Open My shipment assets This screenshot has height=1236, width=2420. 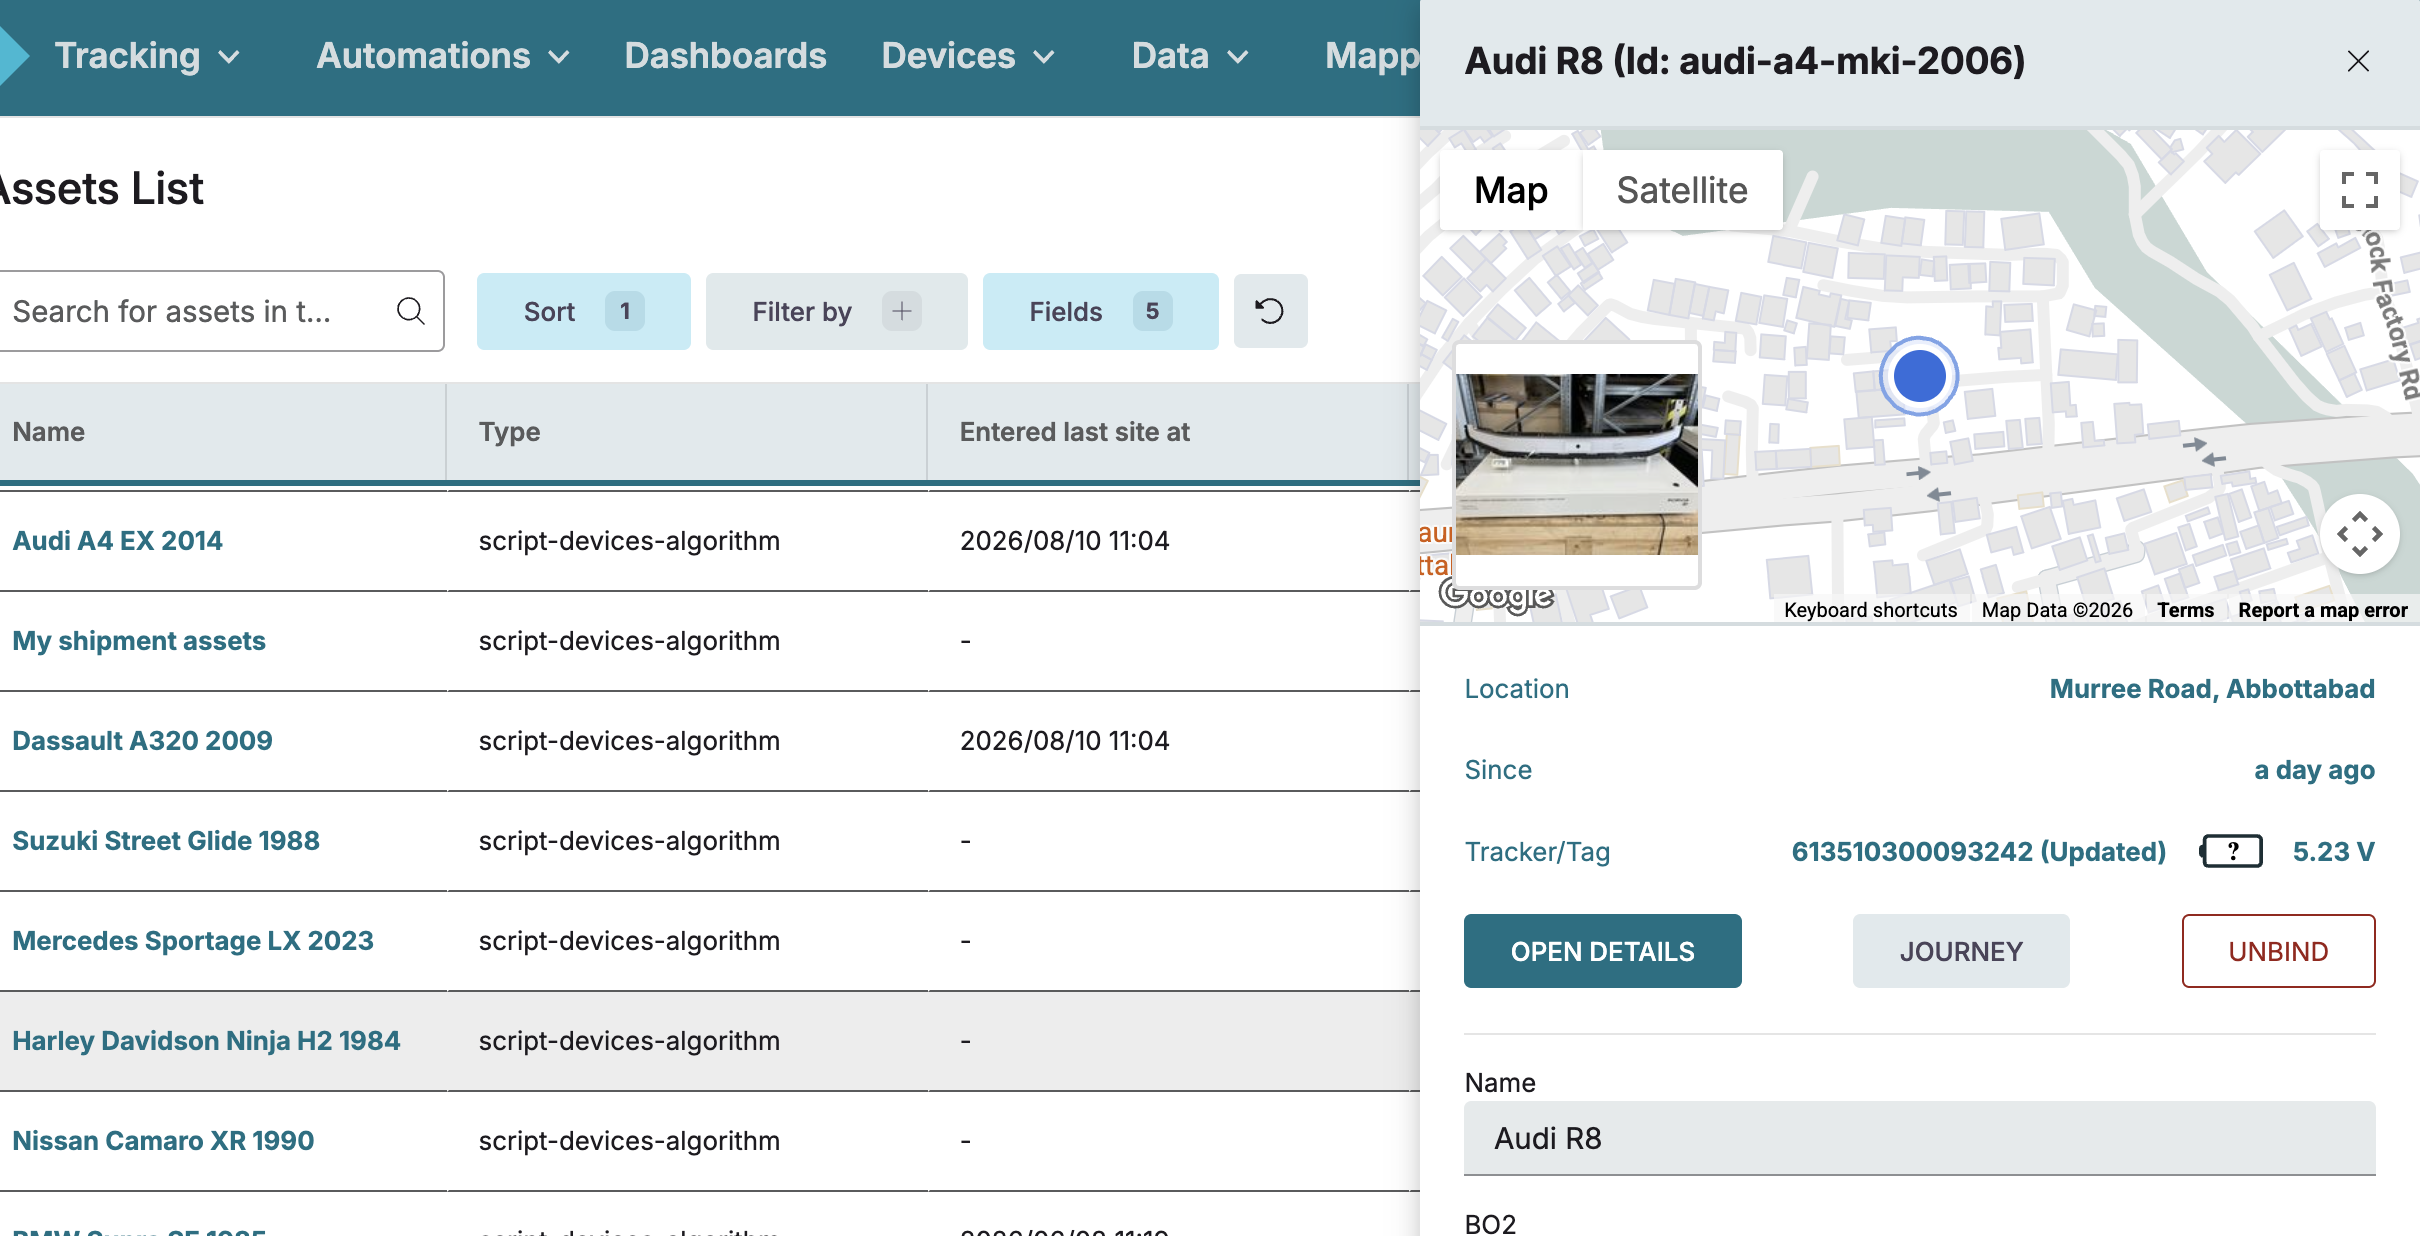tap(139, 641)
